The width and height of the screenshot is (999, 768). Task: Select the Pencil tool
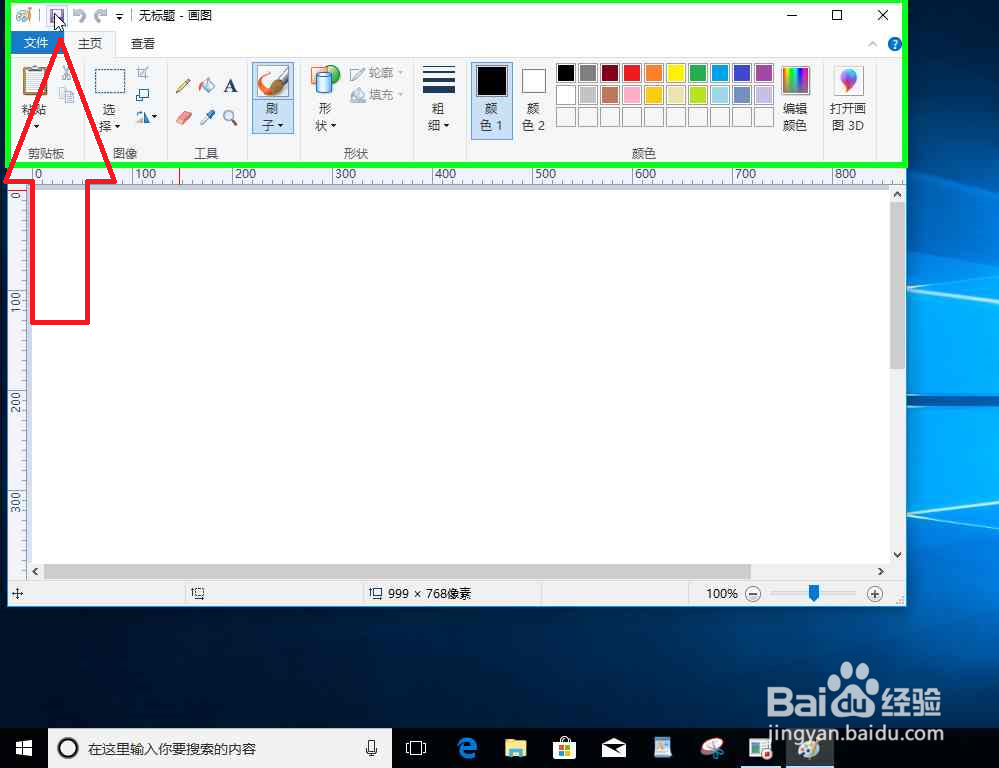coord(183,85)
